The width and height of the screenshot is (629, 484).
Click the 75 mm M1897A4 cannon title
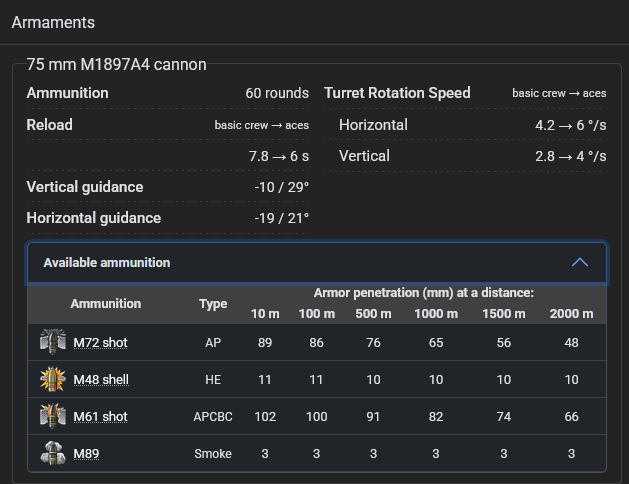(x=116, y=65)
